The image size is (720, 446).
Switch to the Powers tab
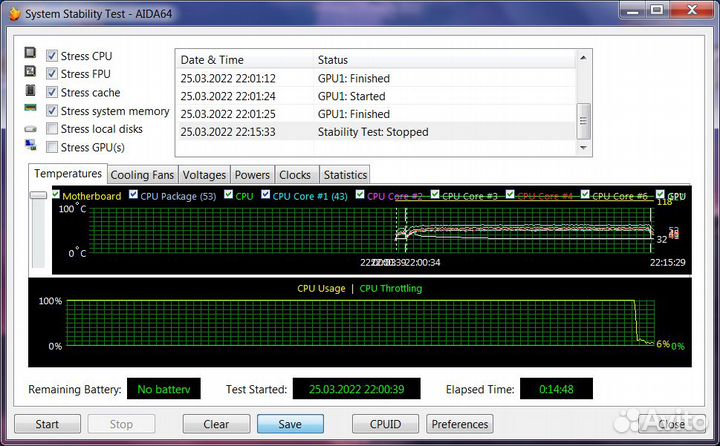(x=252, y=175)
